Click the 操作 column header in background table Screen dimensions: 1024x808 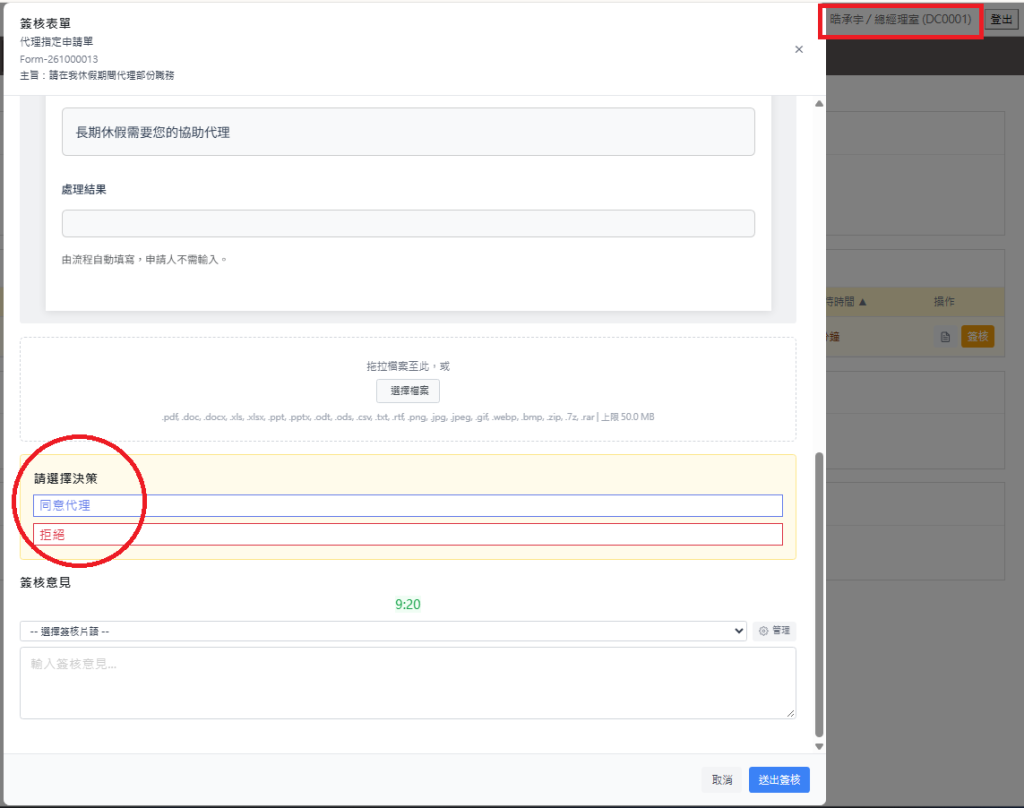coord(944,301)
